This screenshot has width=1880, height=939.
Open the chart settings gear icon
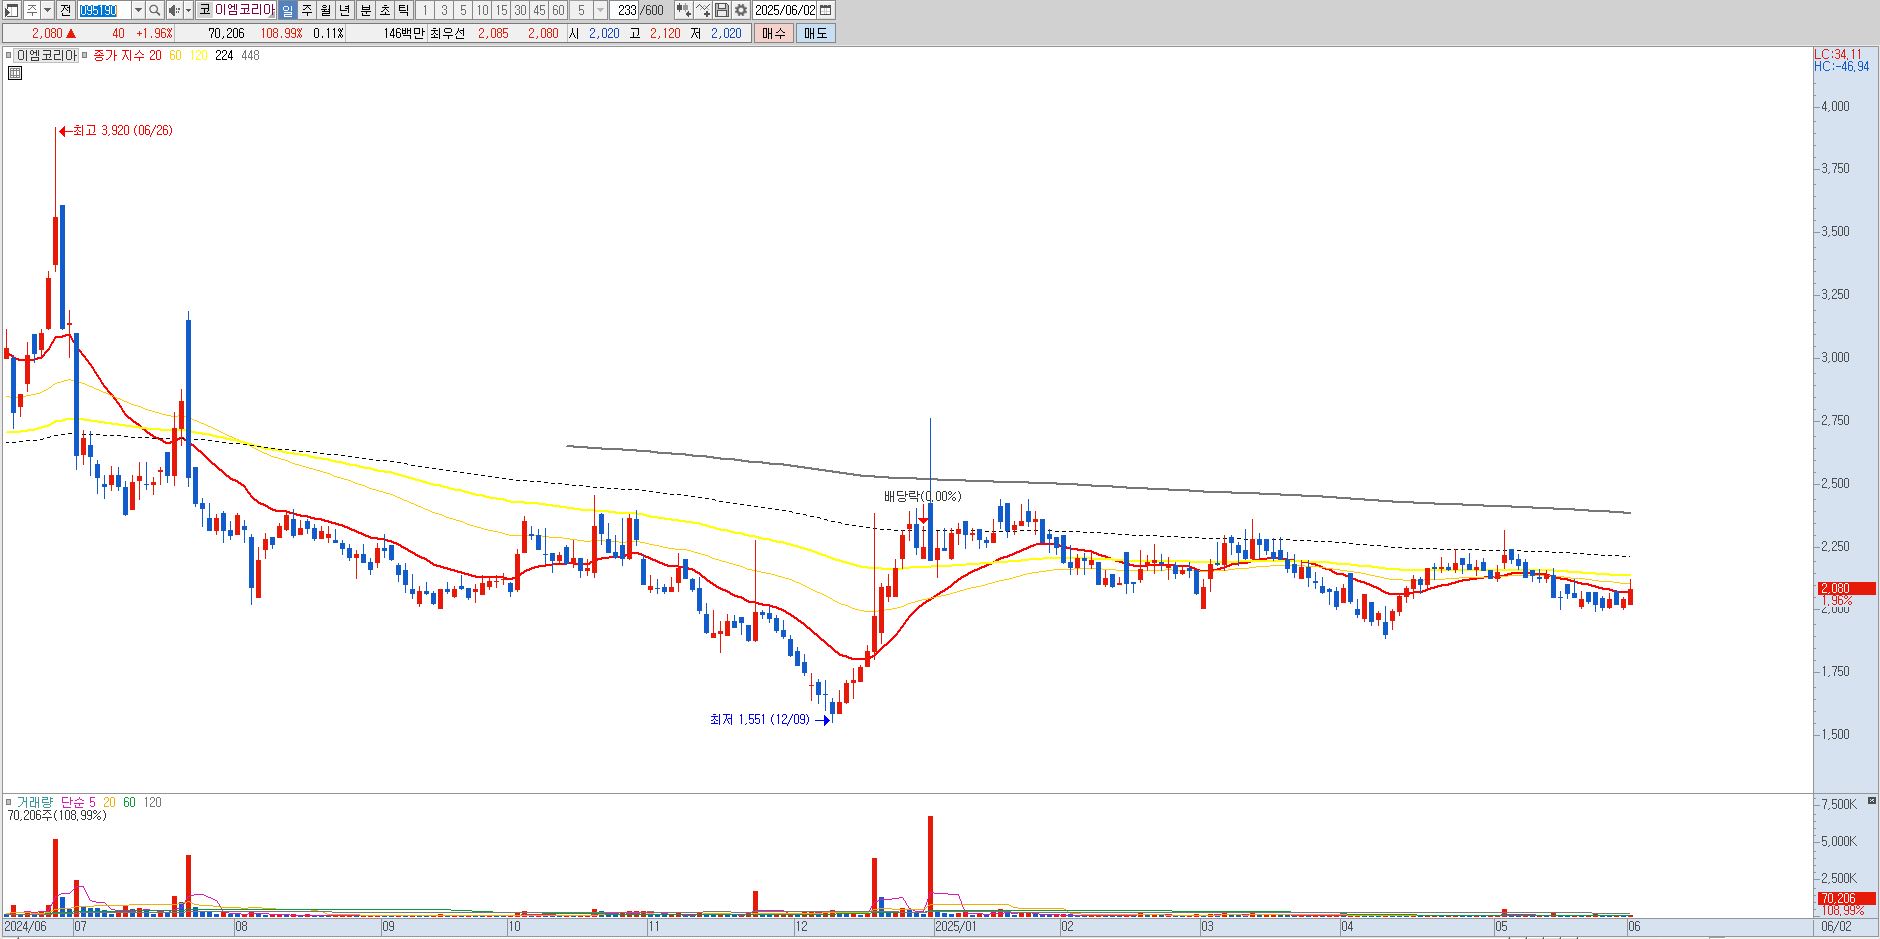[740, 10]
